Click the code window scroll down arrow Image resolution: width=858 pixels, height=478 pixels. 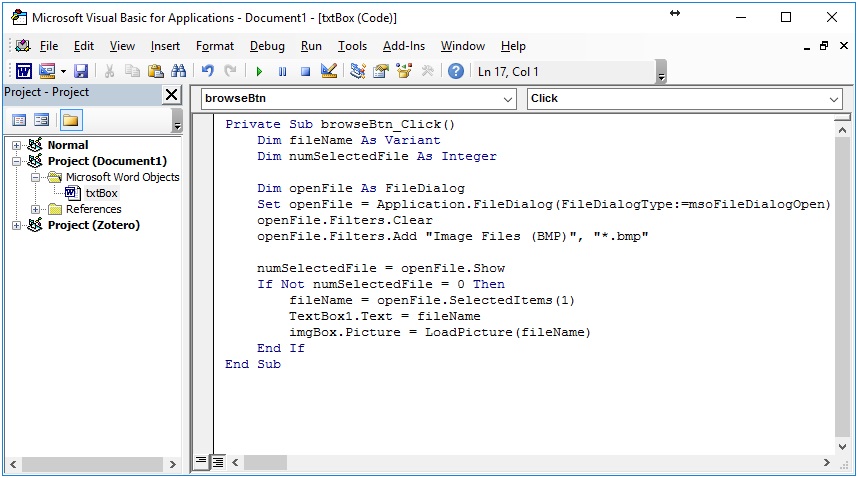coord(842,446)
